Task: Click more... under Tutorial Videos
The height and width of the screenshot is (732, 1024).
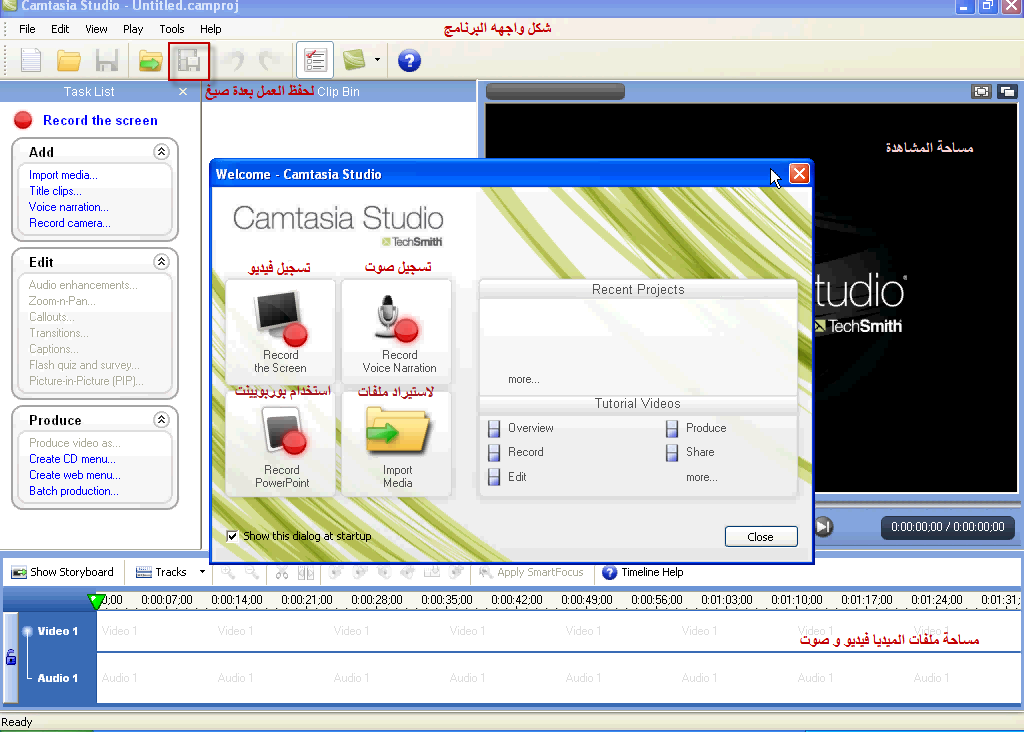Action: [x=701, y=477]
